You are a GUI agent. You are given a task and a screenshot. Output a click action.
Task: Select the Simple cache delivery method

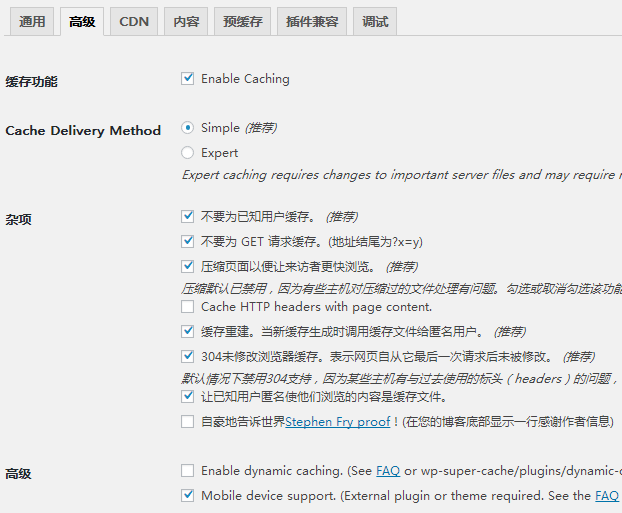(x=187, y=128)
